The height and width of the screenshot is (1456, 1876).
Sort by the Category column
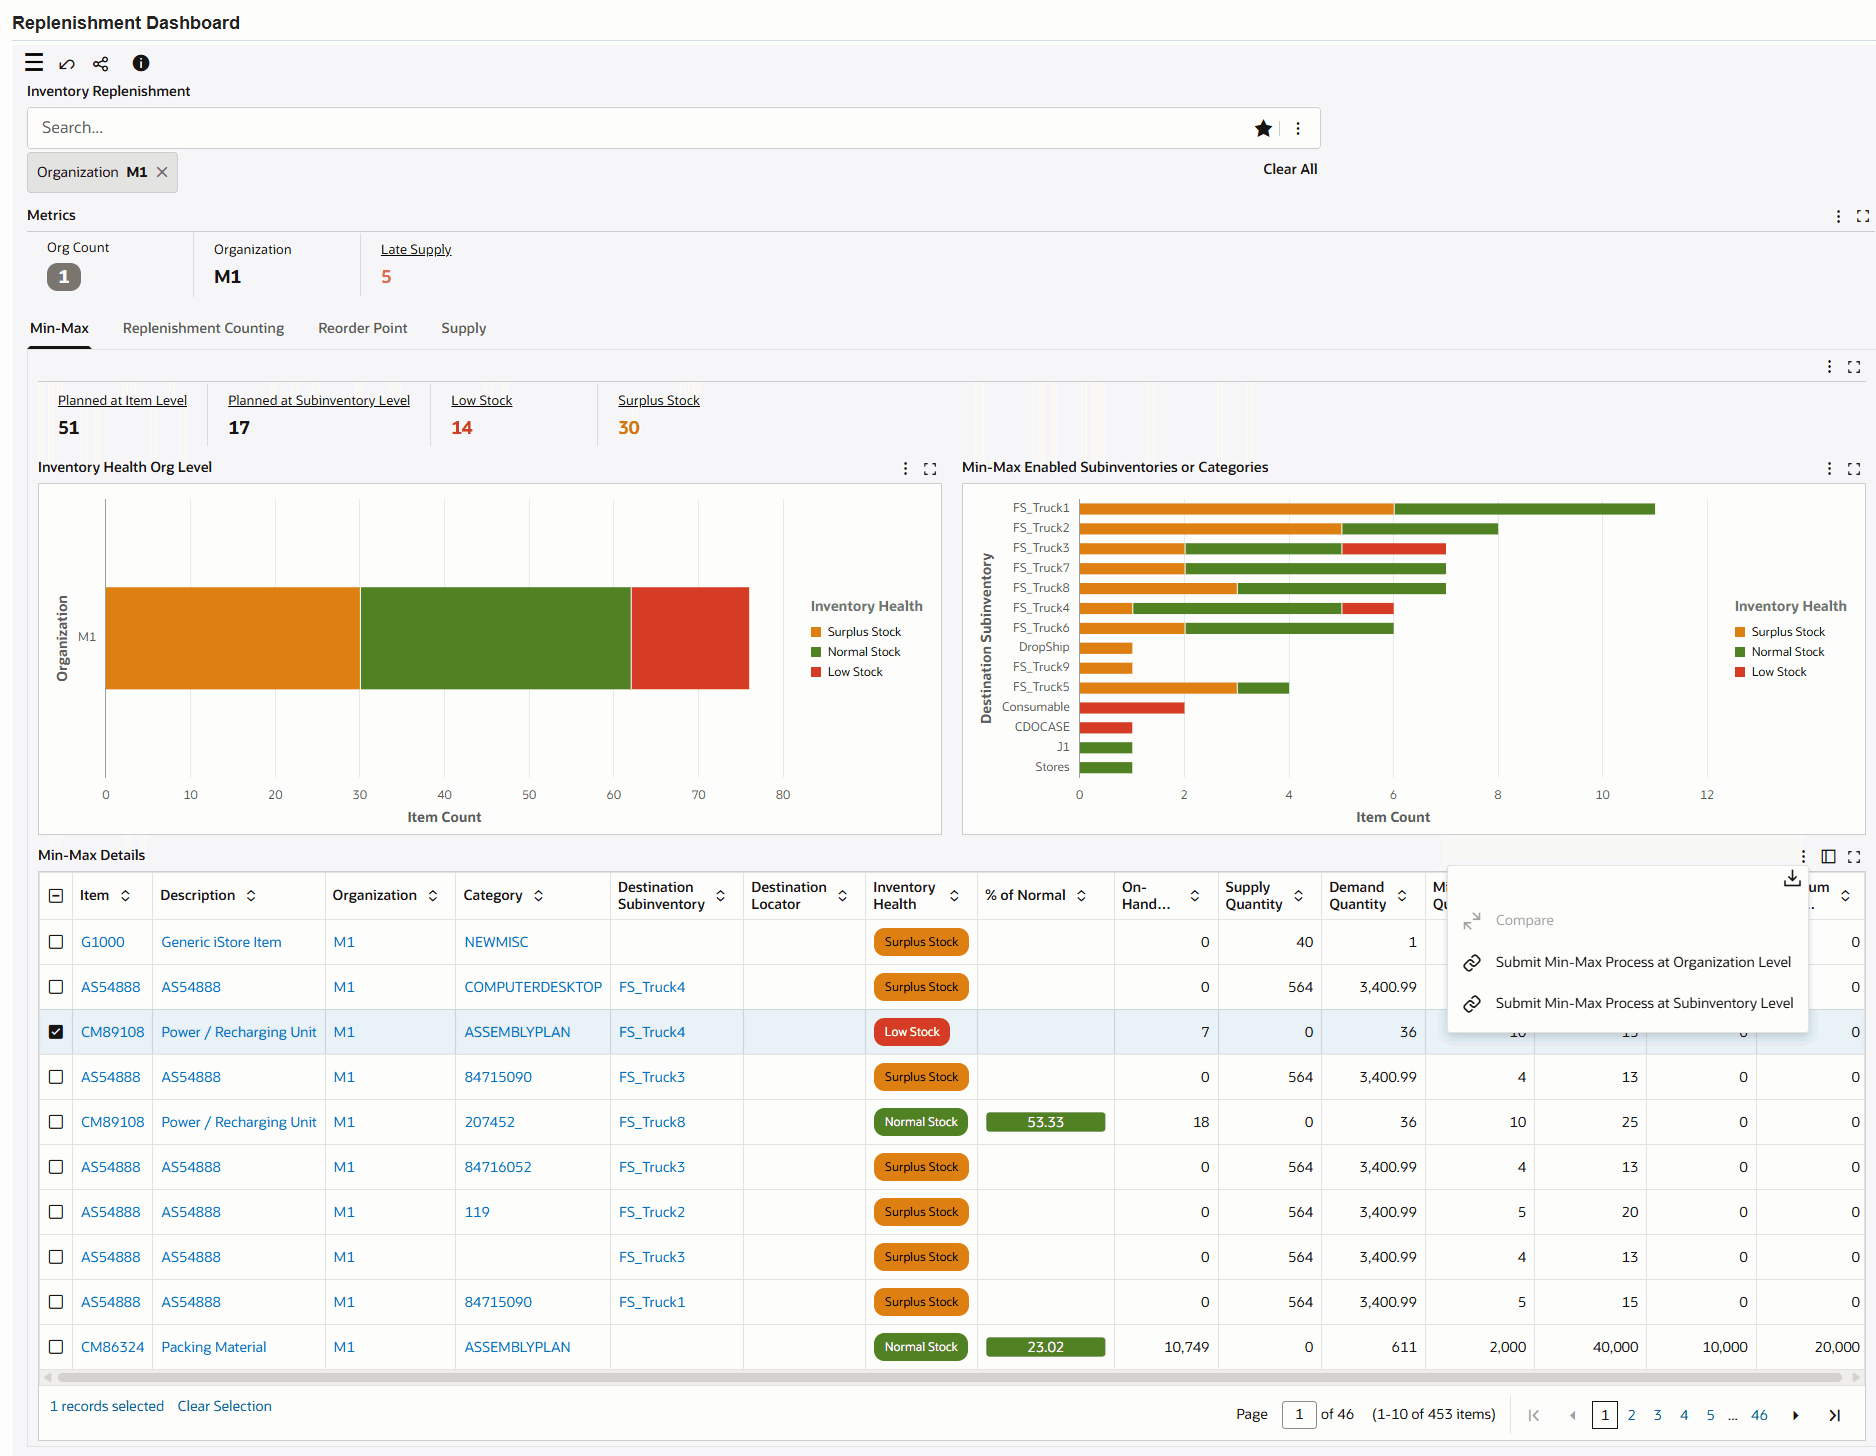click(x=538, y=896)
